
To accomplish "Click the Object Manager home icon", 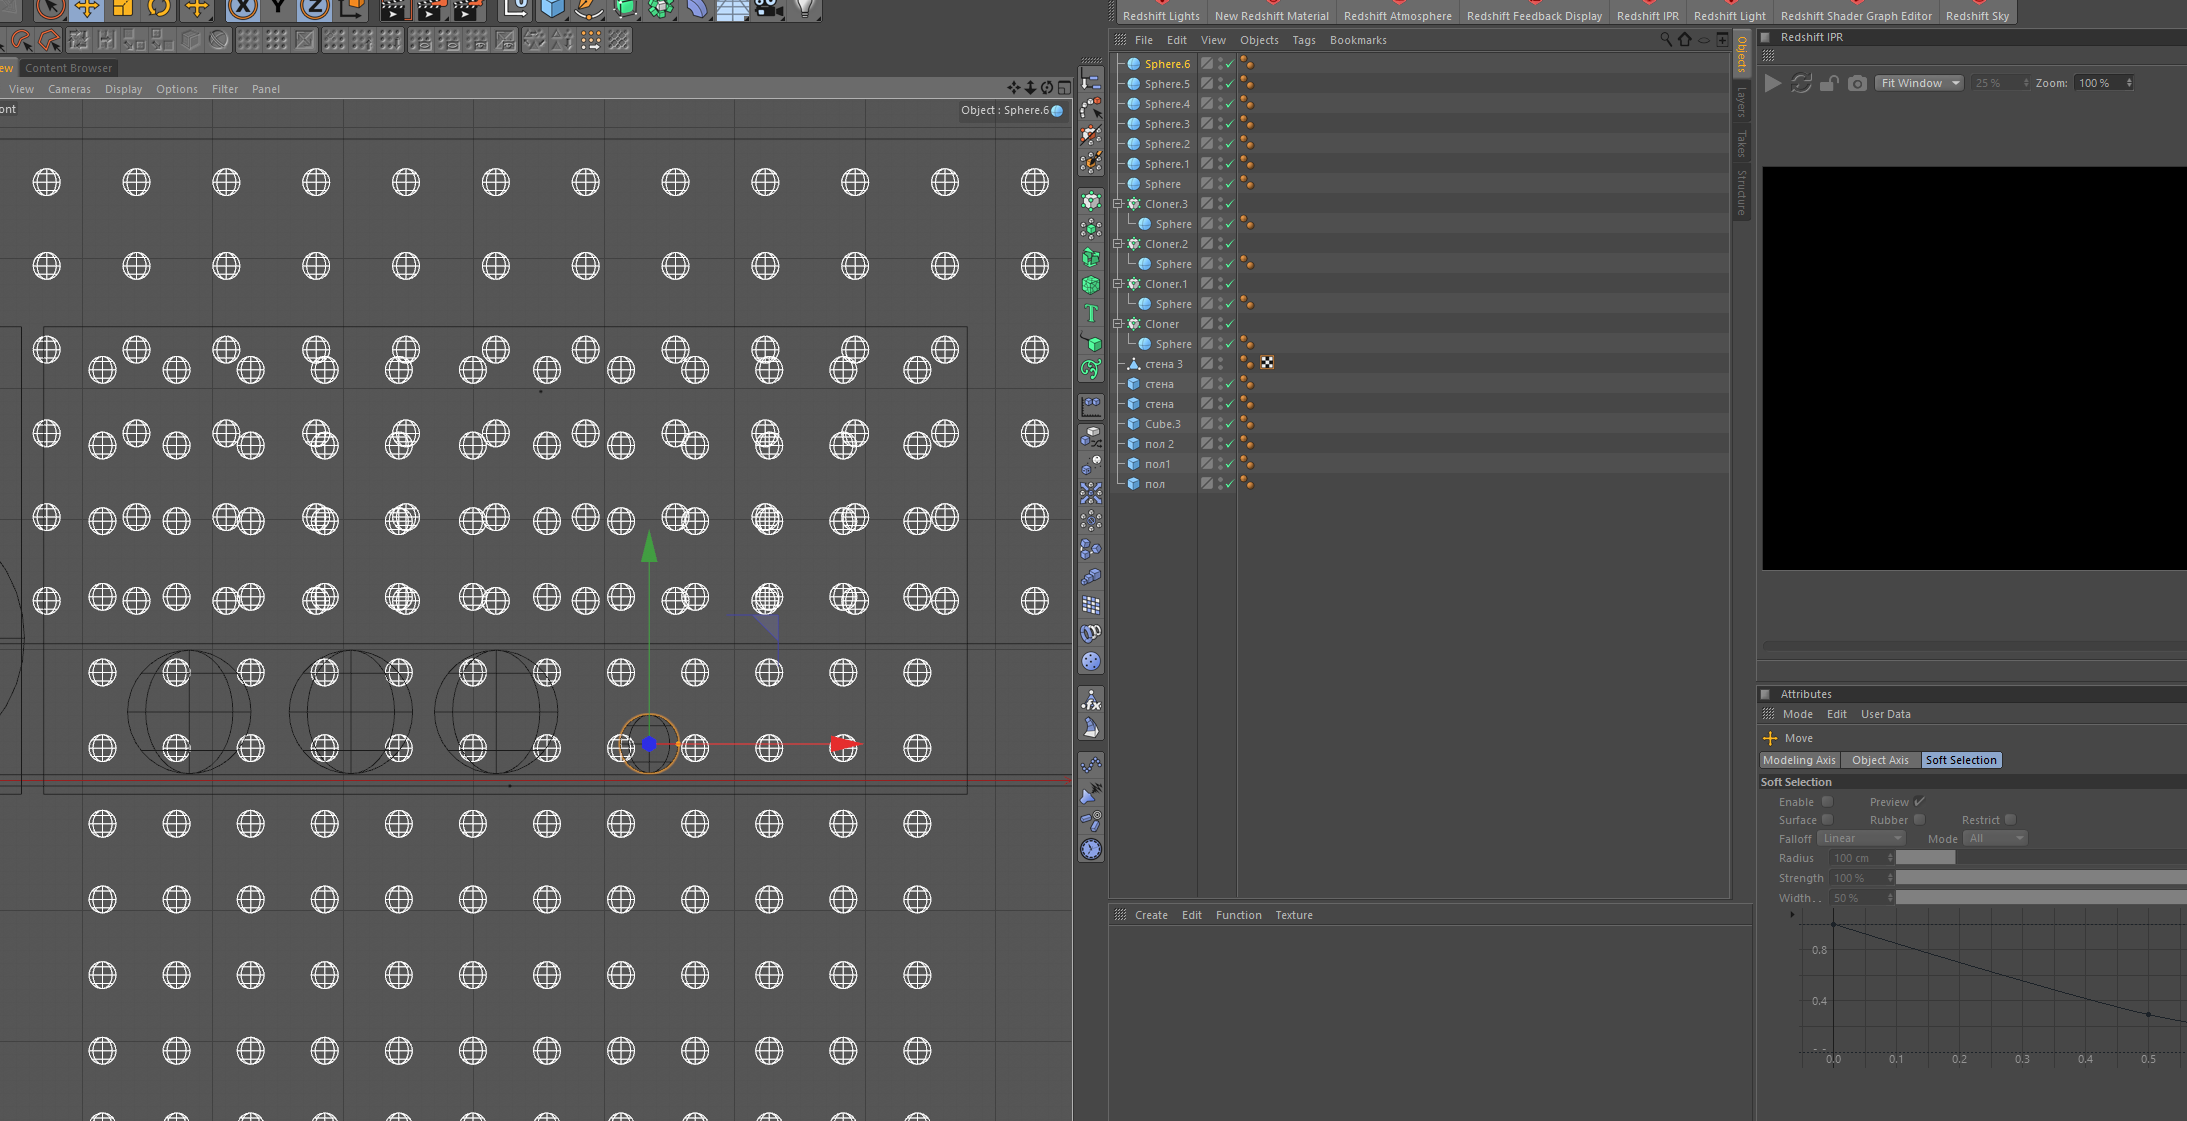I will click(1685, 39).
